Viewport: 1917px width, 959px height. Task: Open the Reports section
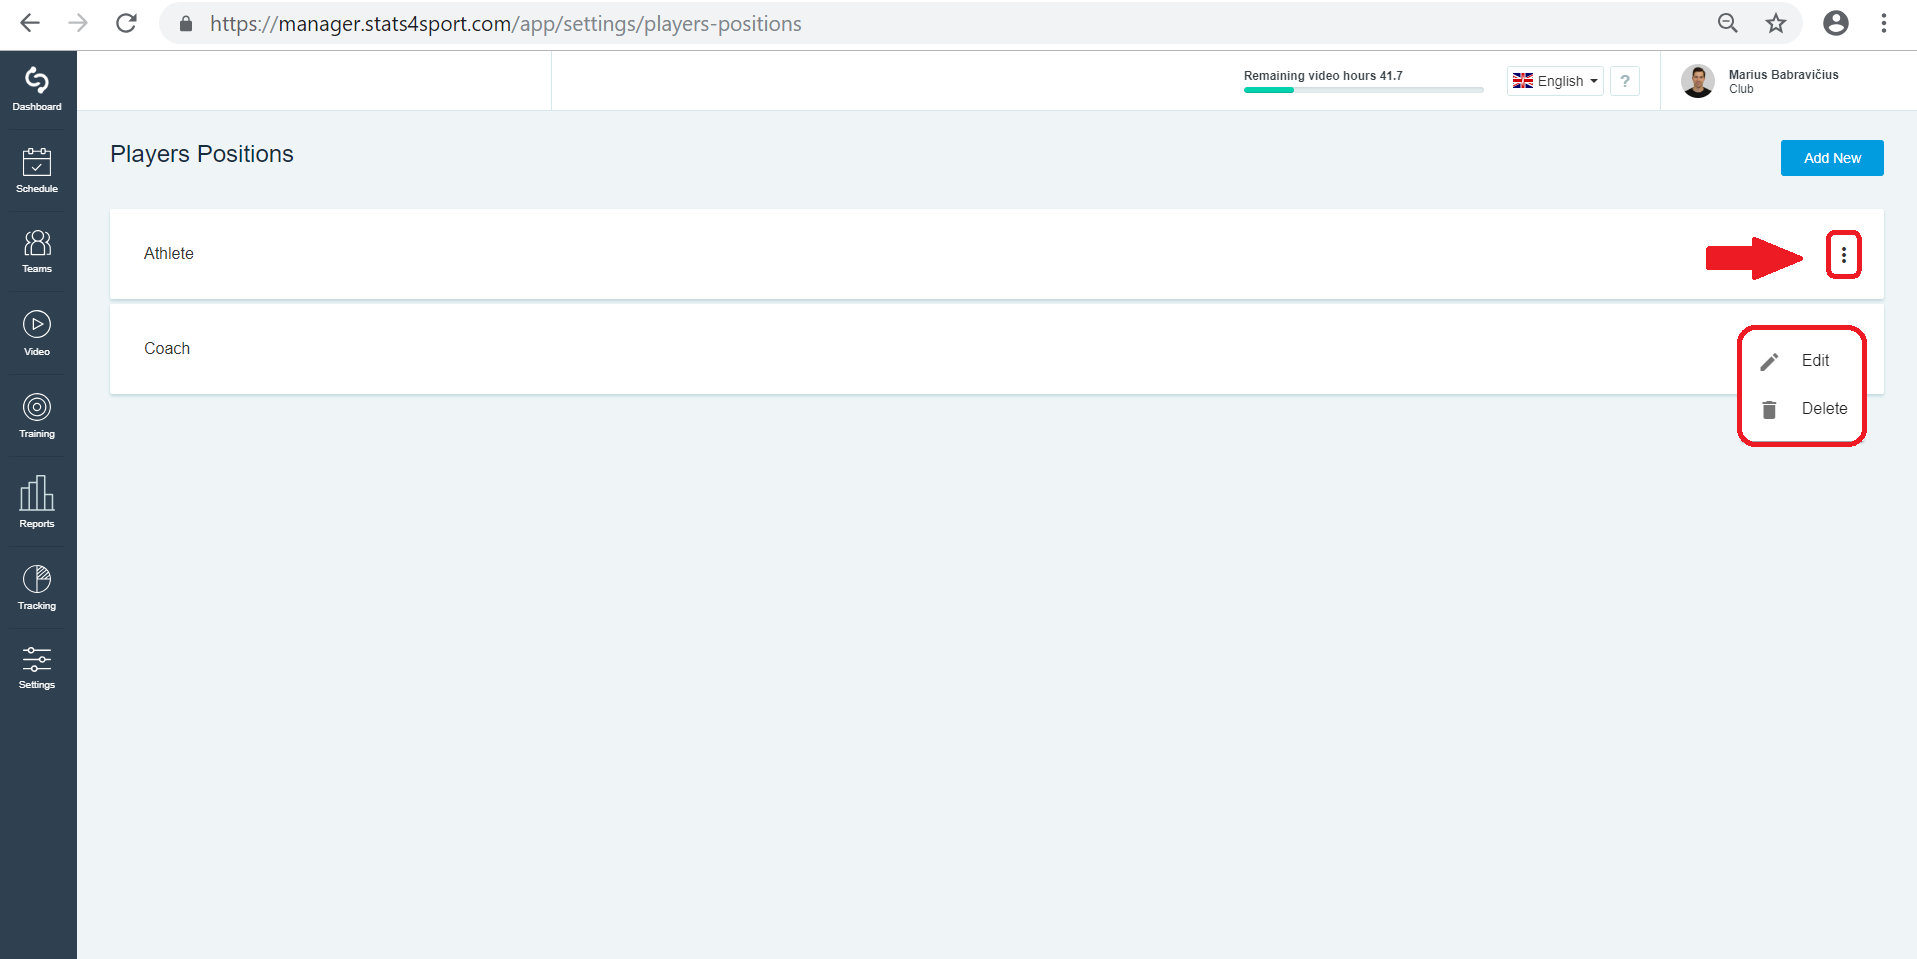[37, 502]
